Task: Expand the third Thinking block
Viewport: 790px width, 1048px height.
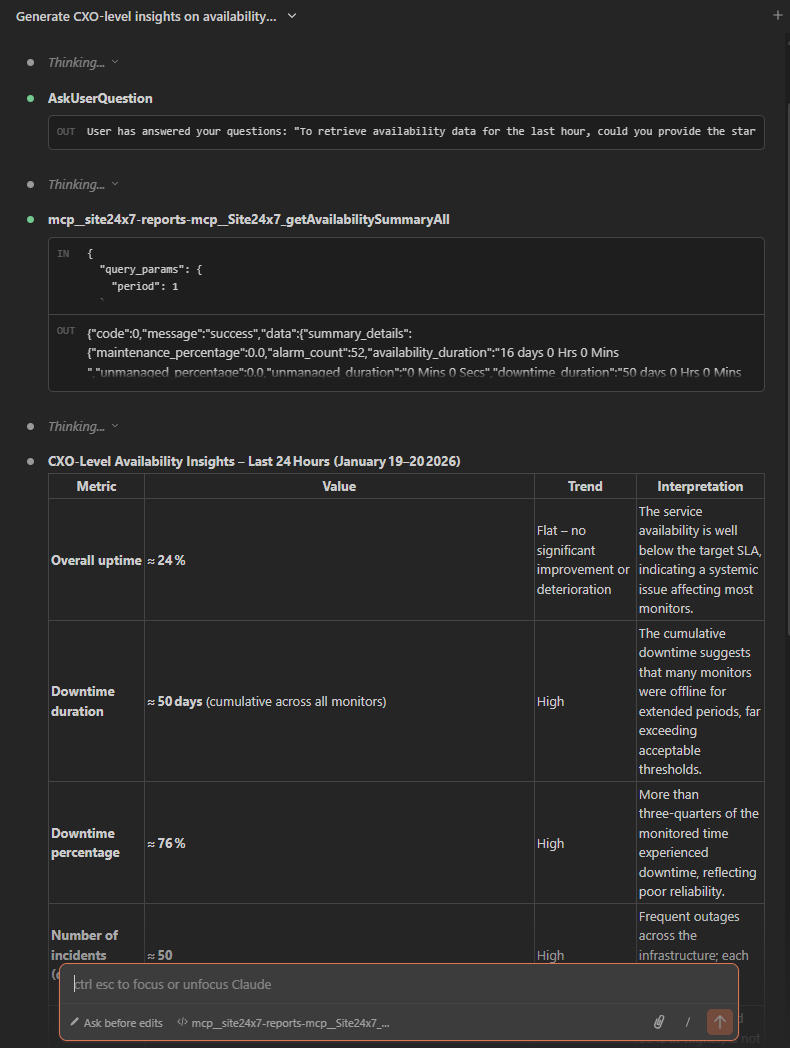Action: tap(82, 426)
